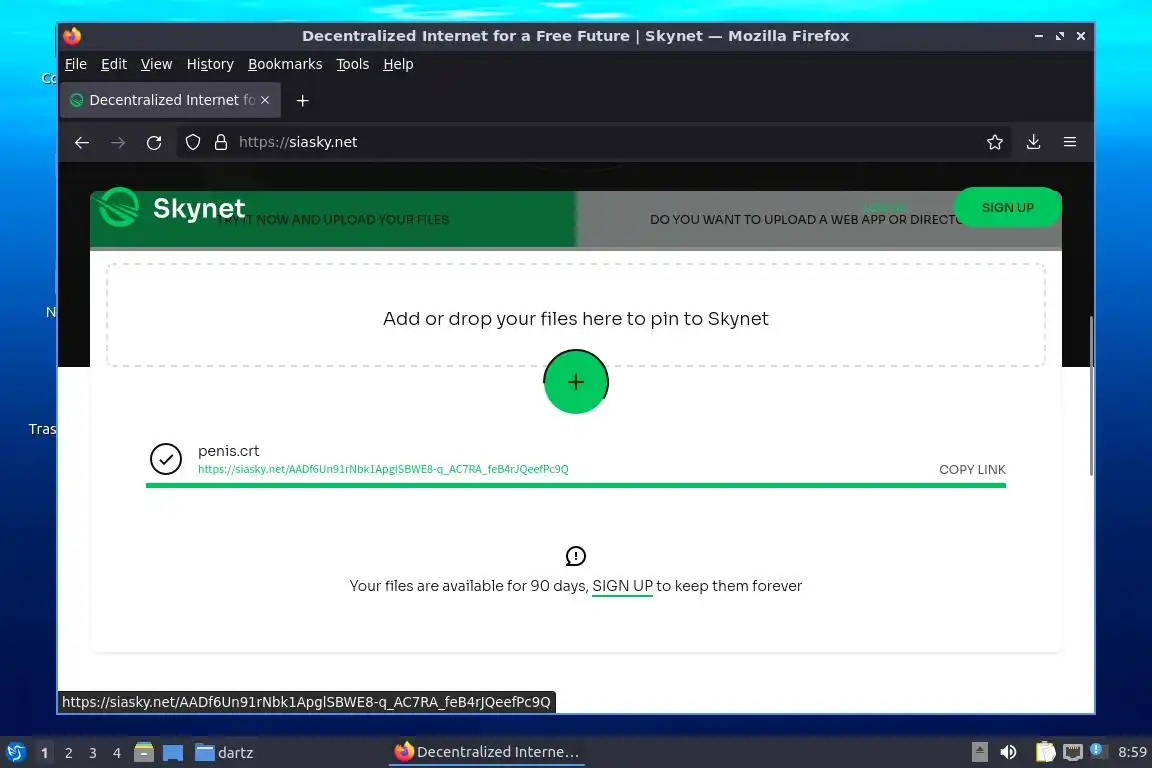Click the Firefox taskbar window entry
Viewport: 1152px width, 768px height.
click(487, 752)
